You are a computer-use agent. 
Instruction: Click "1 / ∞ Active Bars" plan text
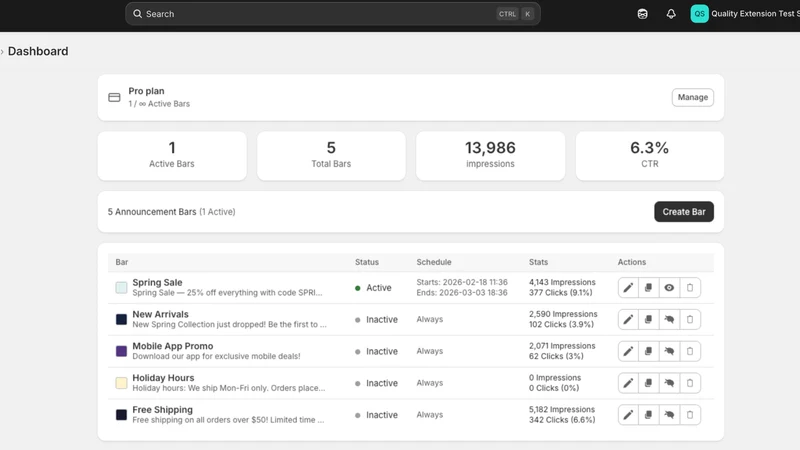159,104
